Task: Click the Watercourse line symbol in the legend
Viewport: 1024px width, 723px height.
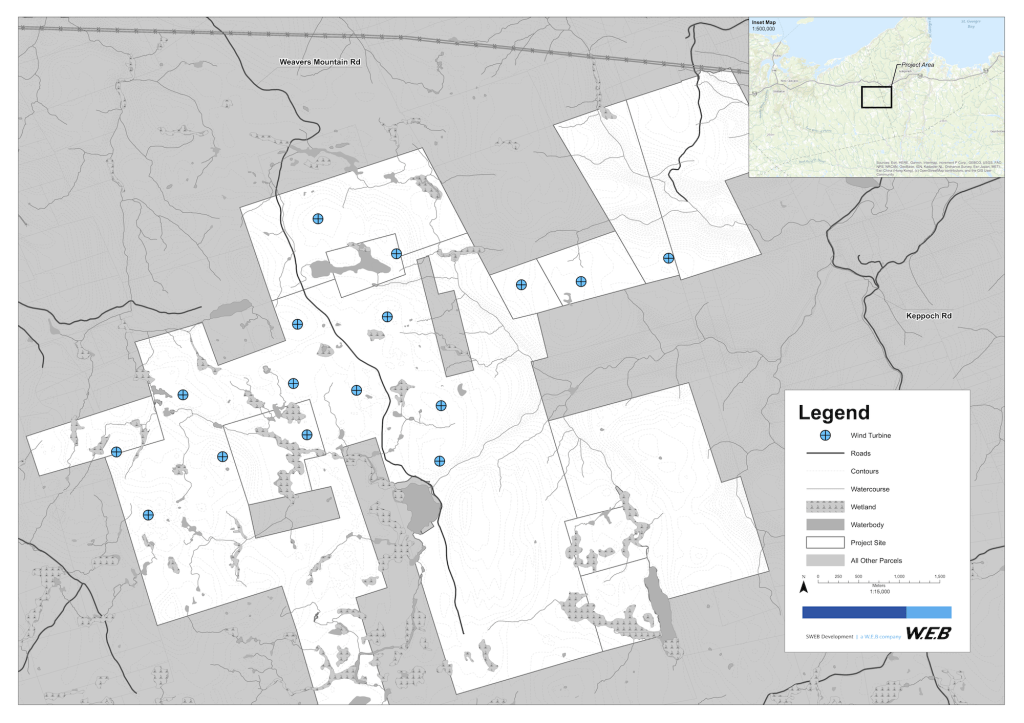Action: click(x=825, y=489)
